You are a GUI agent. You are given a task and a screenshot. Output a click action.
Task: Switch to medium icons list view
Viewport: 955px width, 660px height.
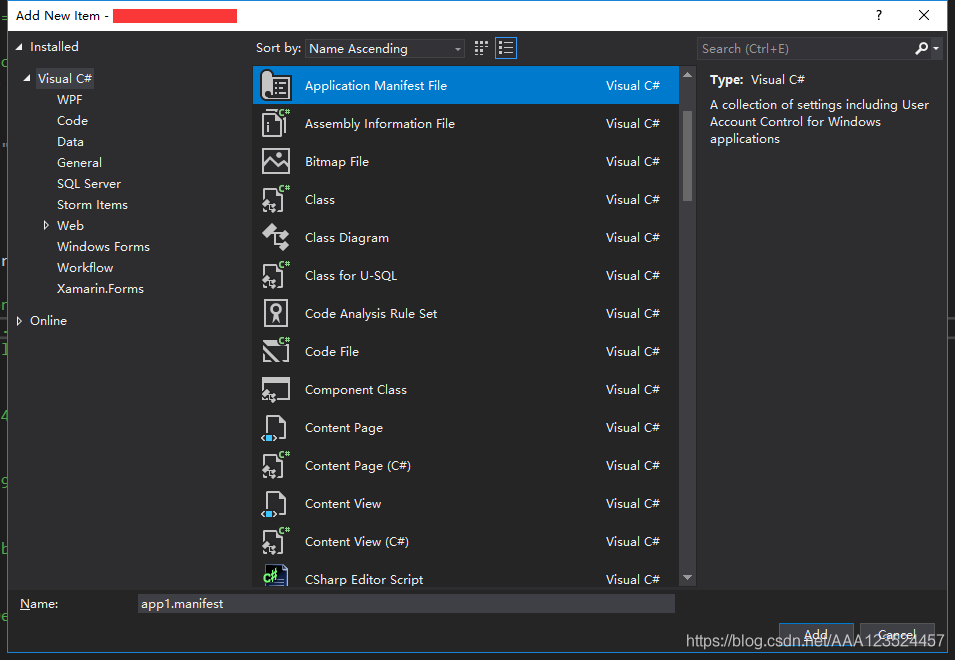(506, 48)
